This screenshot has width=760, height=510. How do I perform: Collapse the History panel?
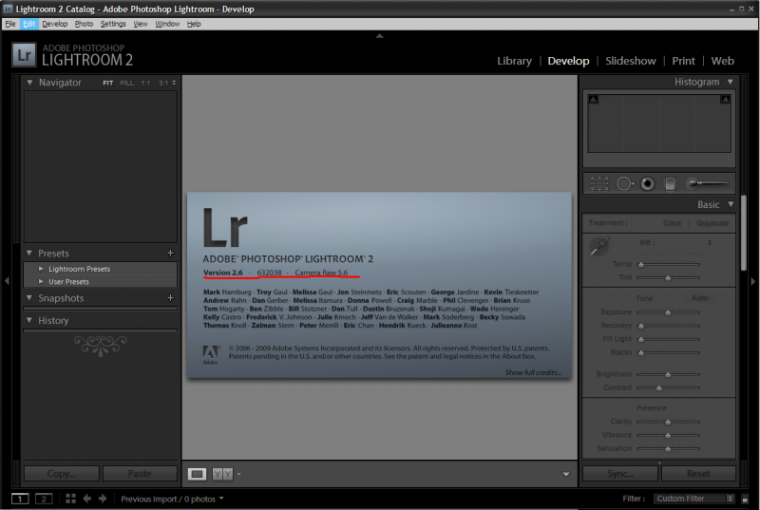point(30,321)
